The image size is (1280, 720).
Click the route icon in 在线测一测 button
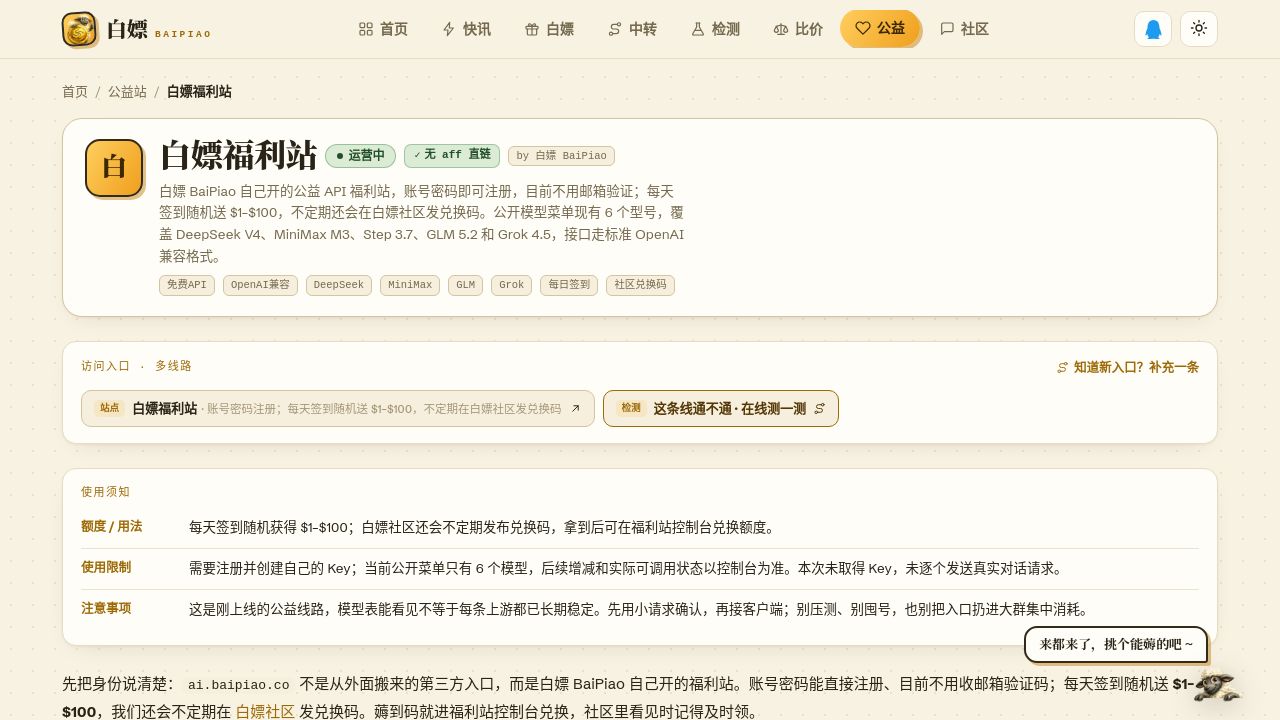pyautogui.click(x=820, y=408)
